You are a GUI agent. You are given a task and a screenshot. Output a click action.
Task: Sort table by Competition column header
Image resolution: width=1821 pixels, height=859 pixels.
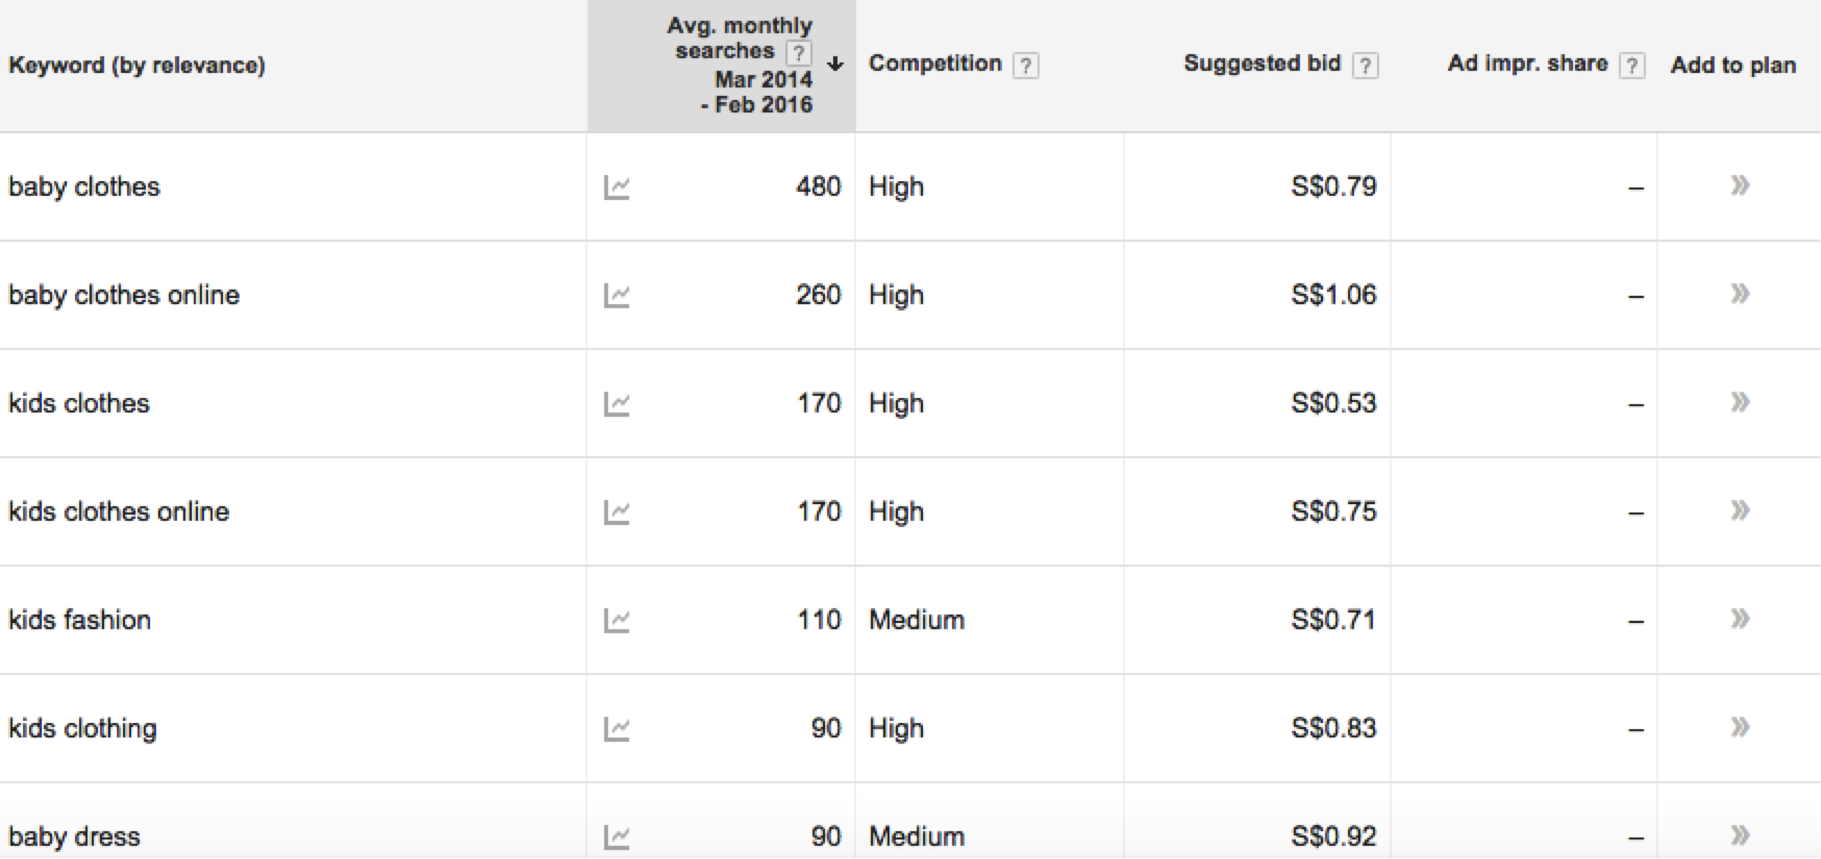tap(935, 63)
